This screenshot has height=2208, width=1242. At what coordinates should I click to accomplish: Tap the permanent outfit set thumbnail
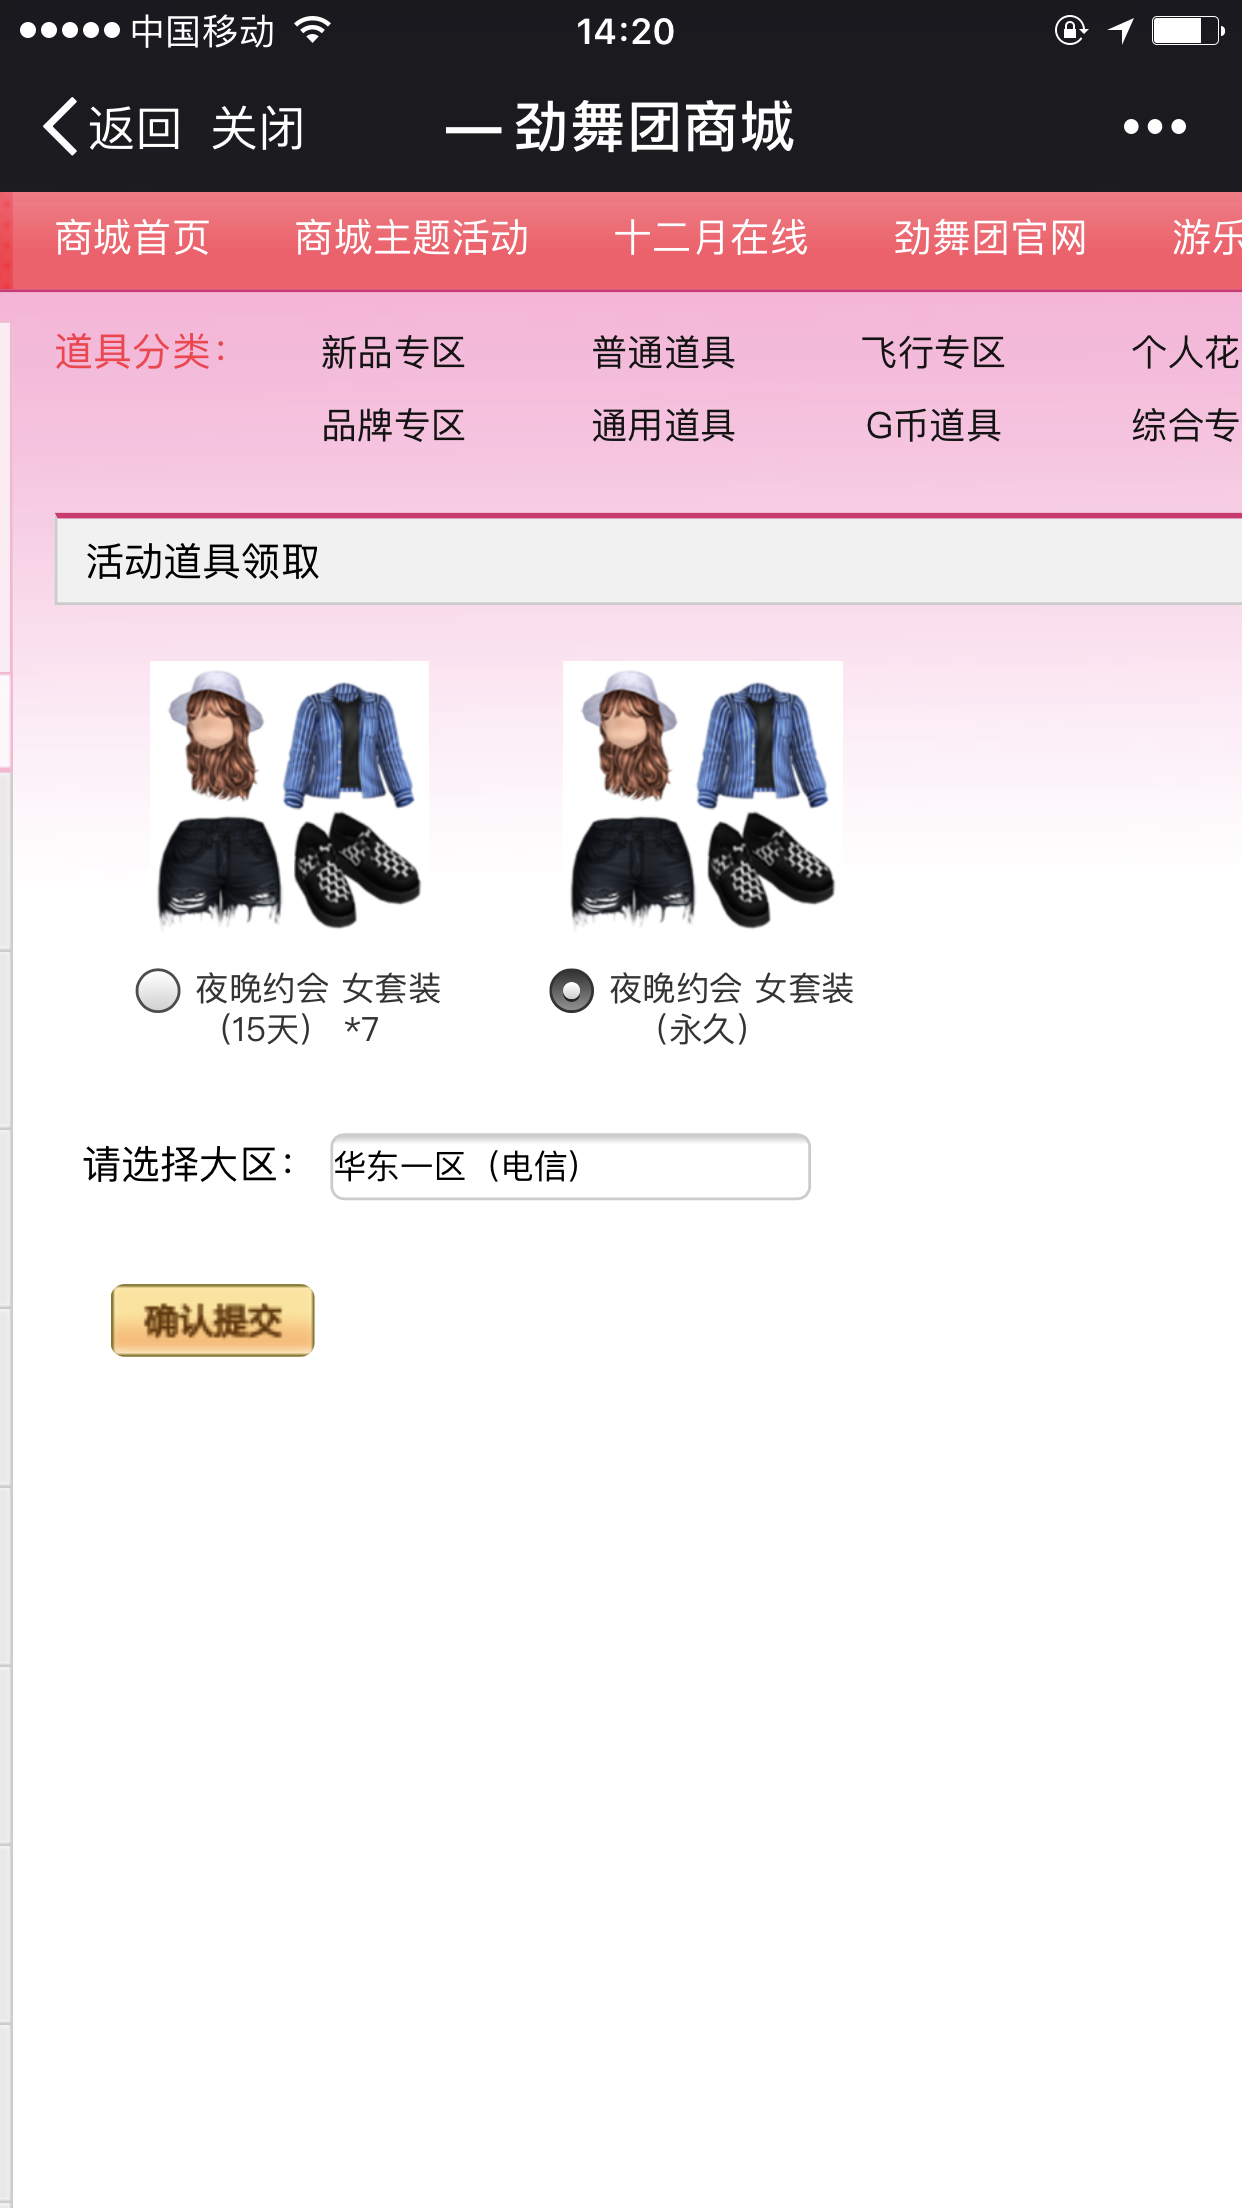(703, 796)
